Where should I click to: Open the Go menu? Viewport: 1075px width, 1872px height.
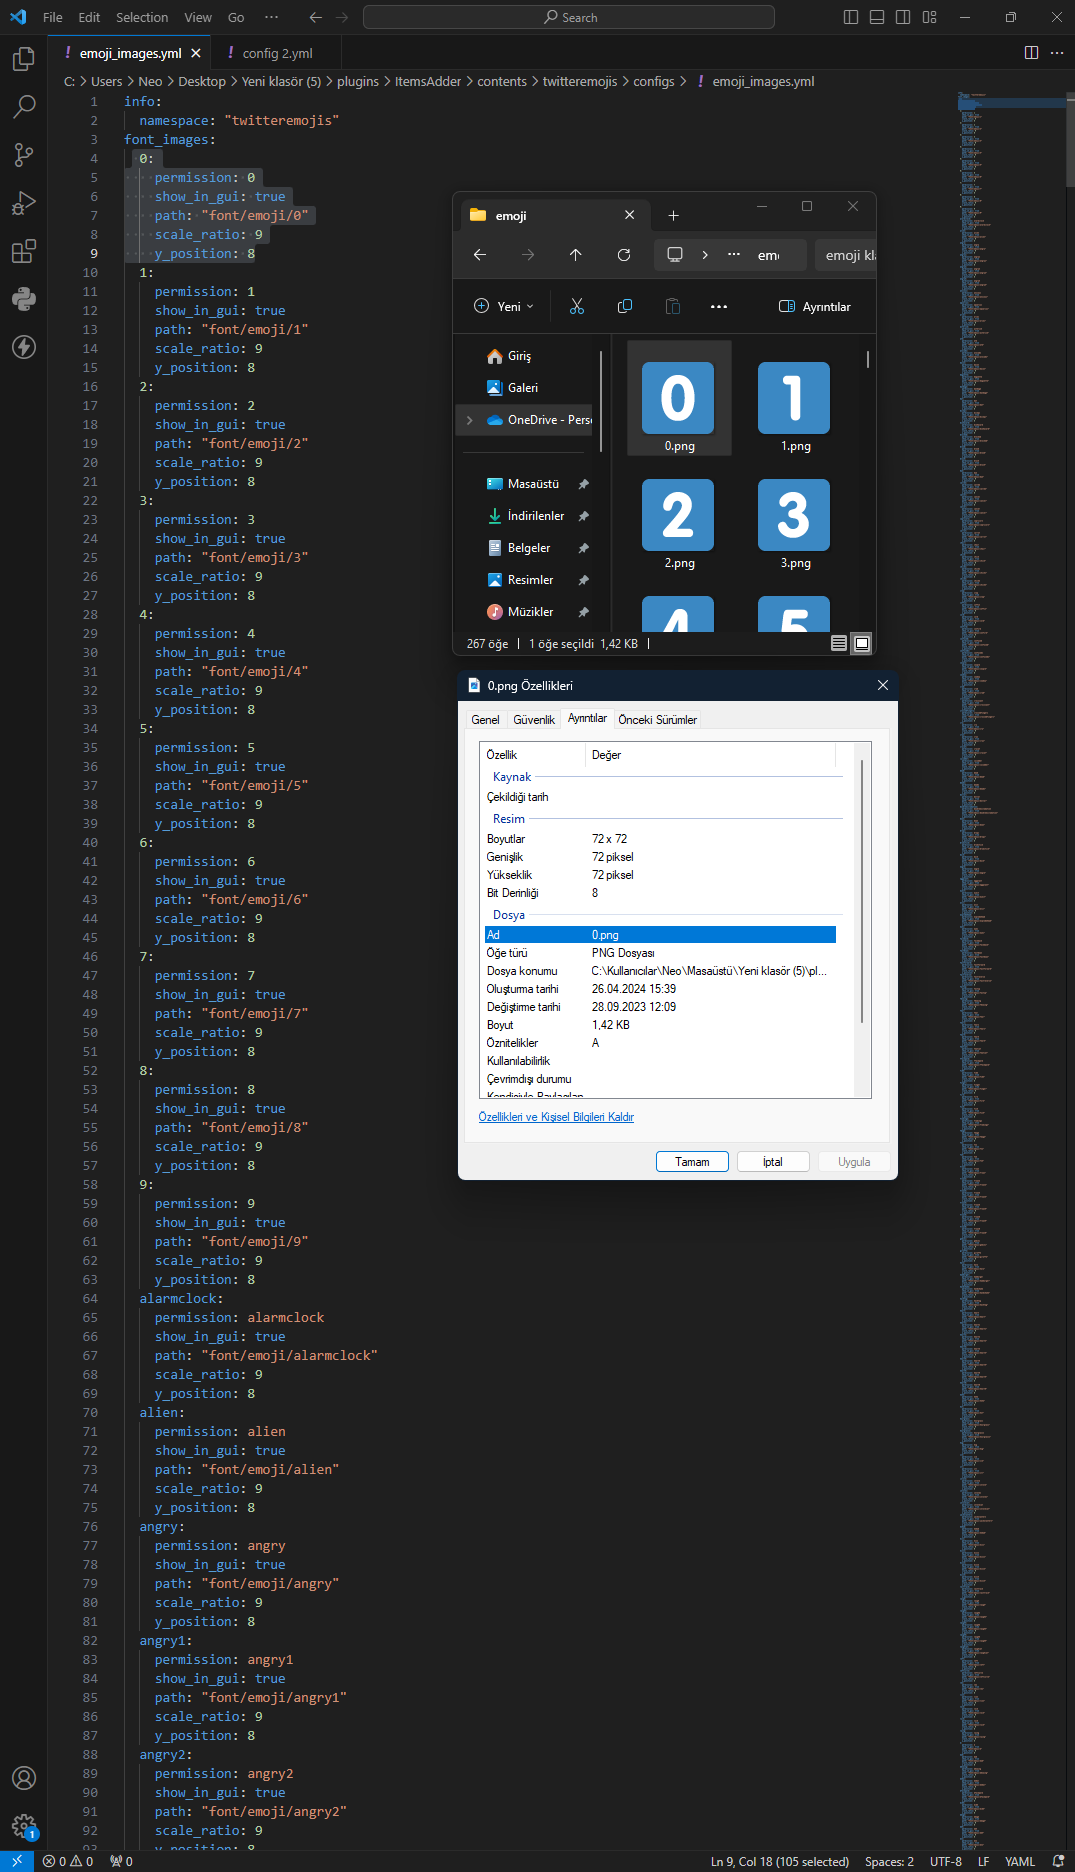point(236,17)
